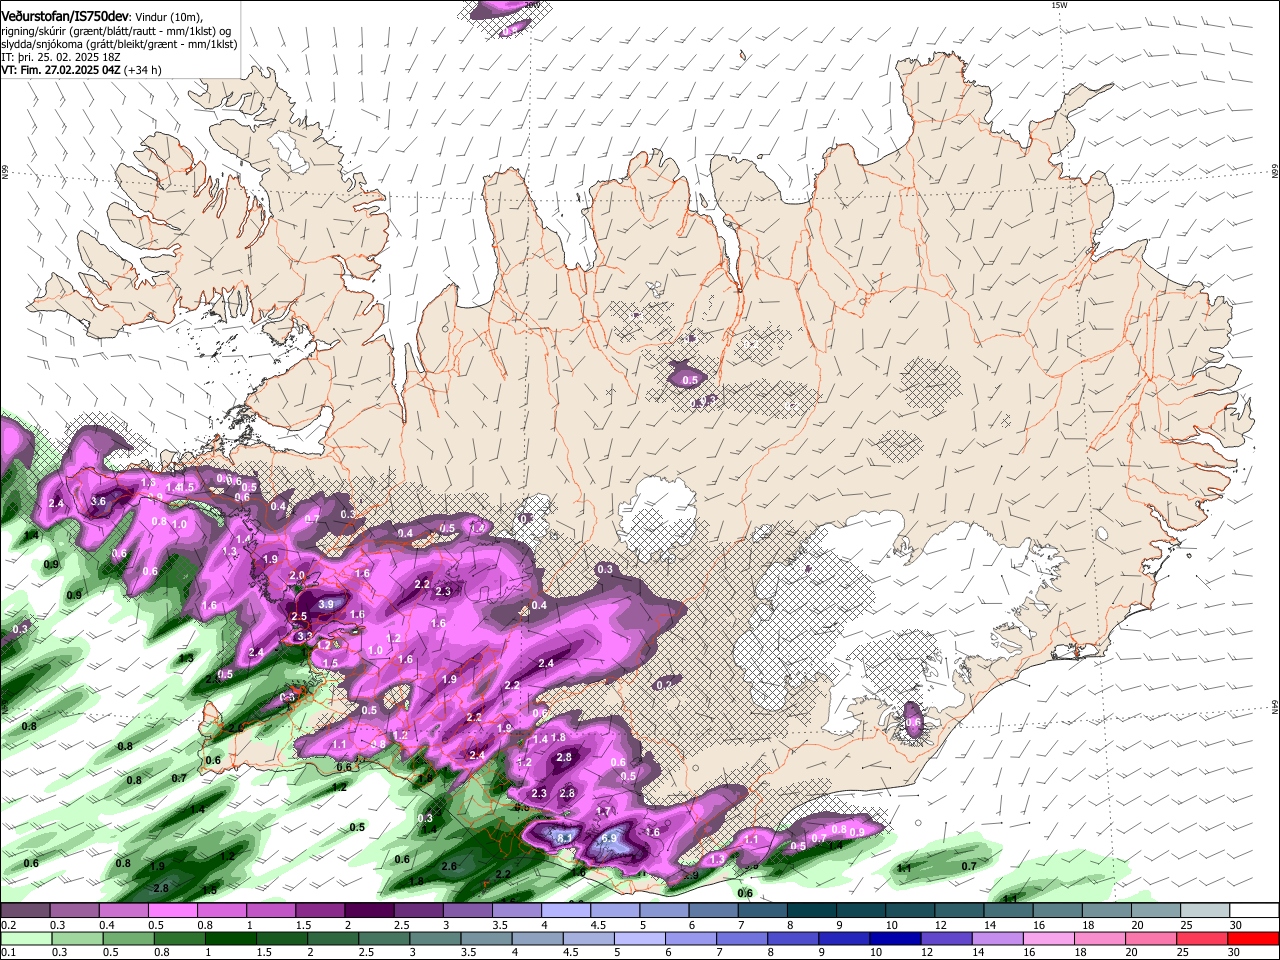The height and width of the screenshot is (960, 1280).
Task: Click the 3.6 precipitation value near Snæfellsnes
Action: click(x=98, y=501)
